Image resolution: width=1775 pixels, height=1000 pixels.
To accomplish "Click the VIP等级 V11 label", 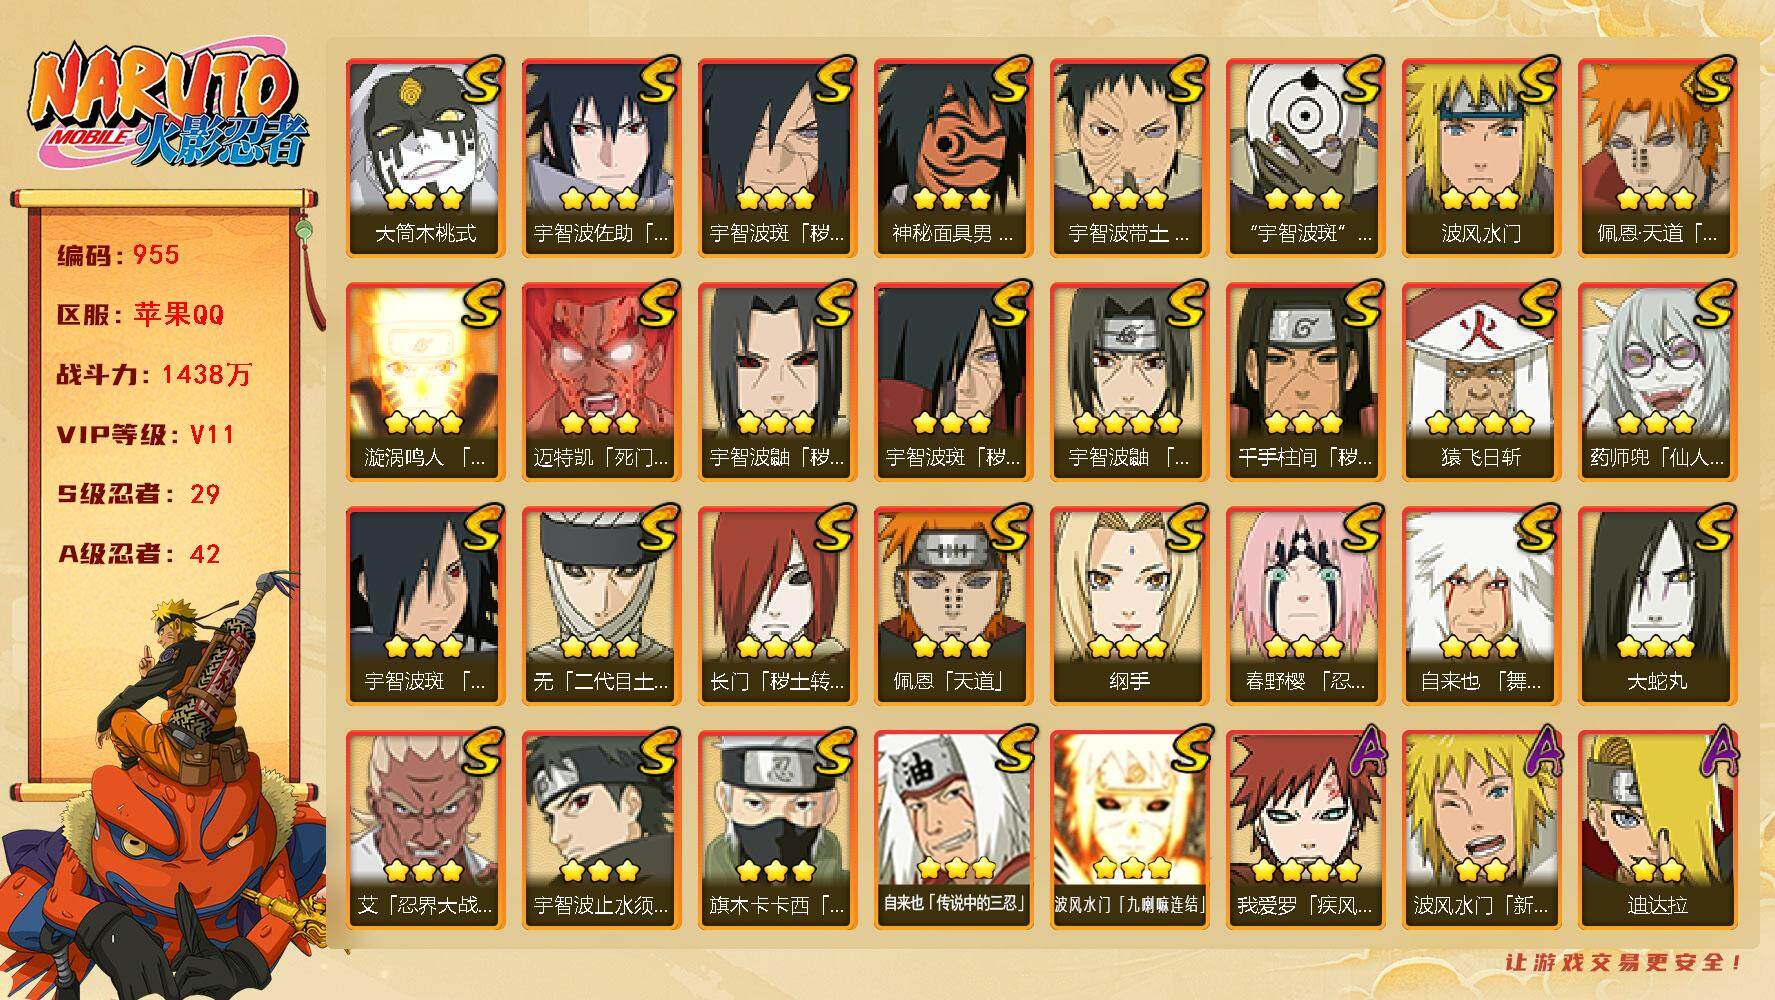I will (145, 435).
